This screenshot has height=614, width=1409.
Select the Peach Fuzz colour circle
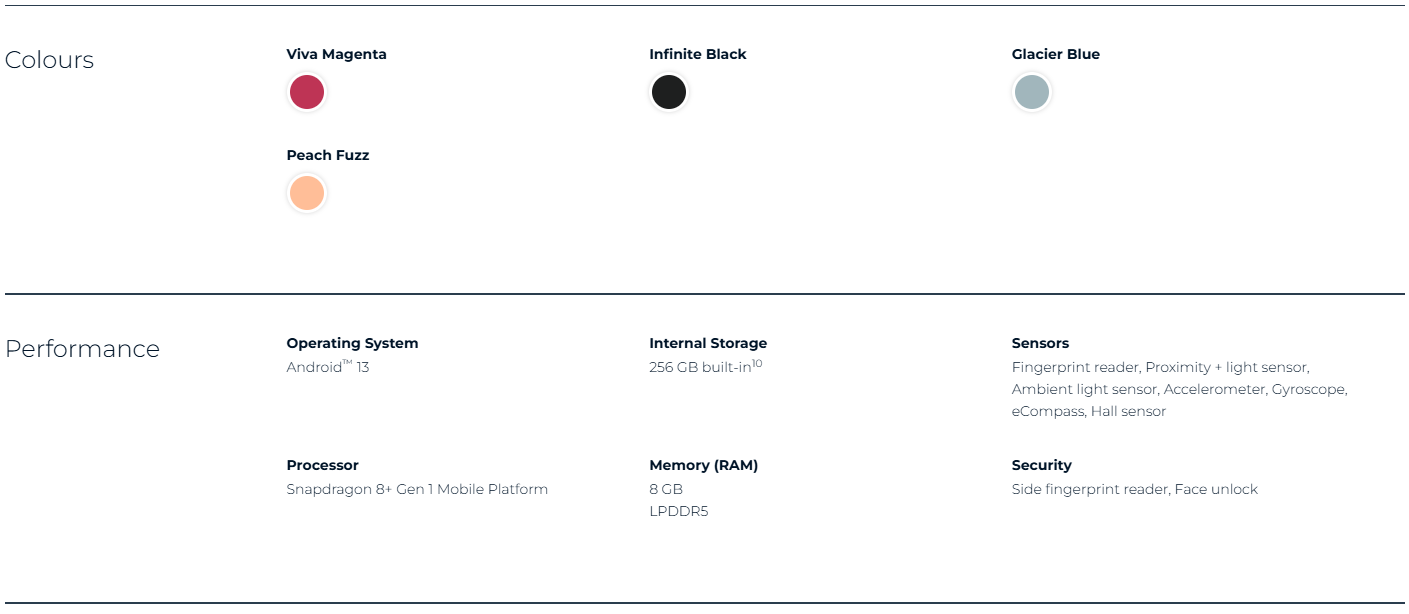[307, 193]
